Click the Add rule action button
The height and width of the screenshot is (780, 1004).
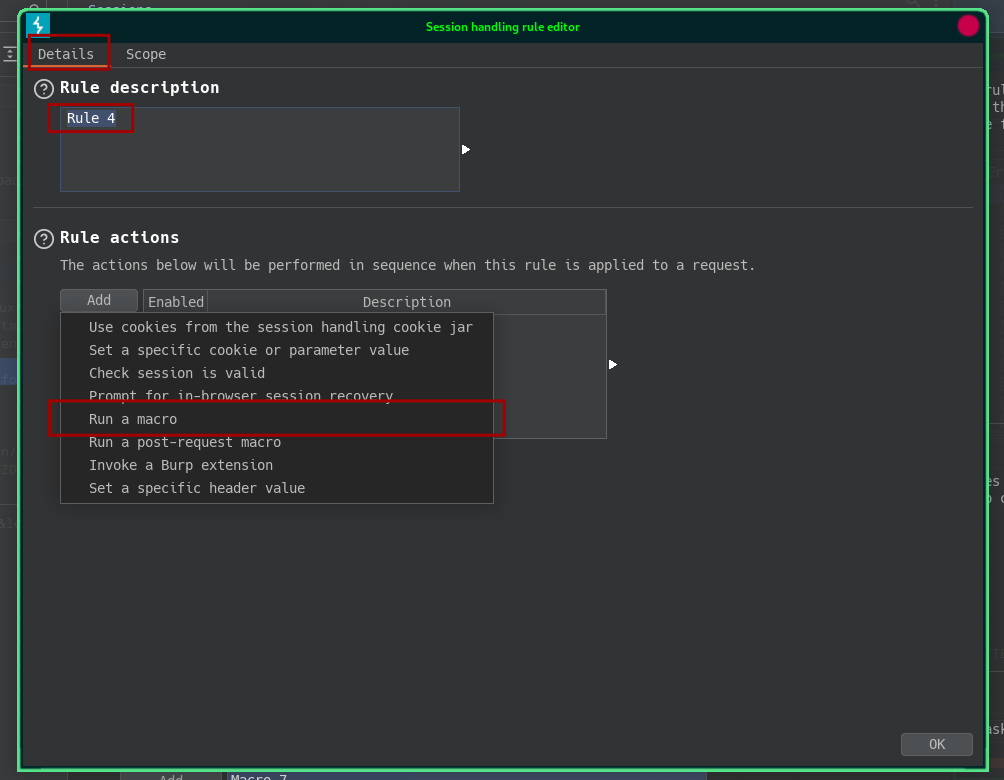coord(99,300)
